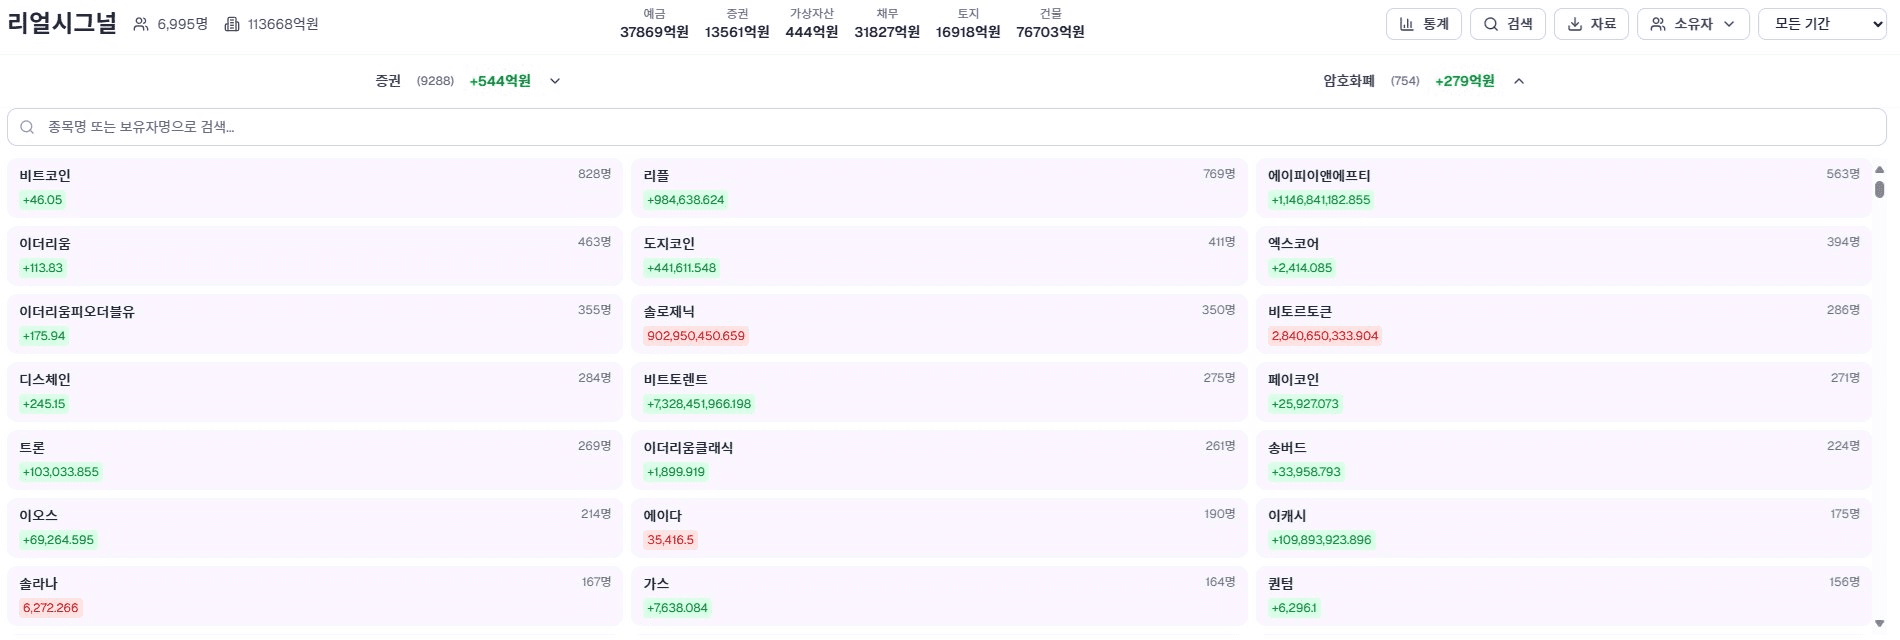
Task: Click the magnifier icon in the 검색 button
Action: click(x=1491, y=24)
